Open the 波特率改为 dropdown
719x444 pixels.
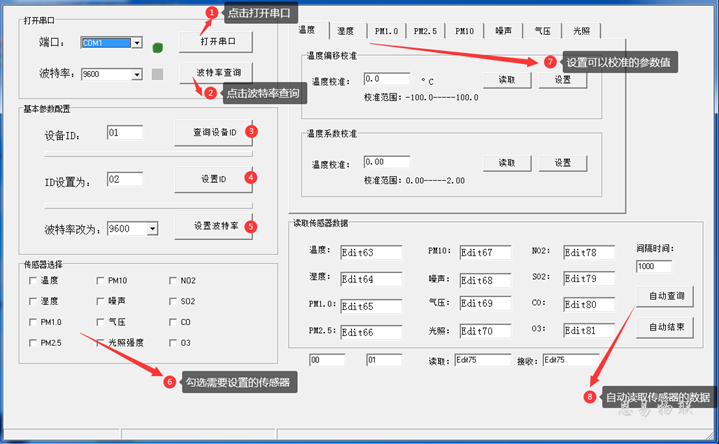tap(152, 228)
